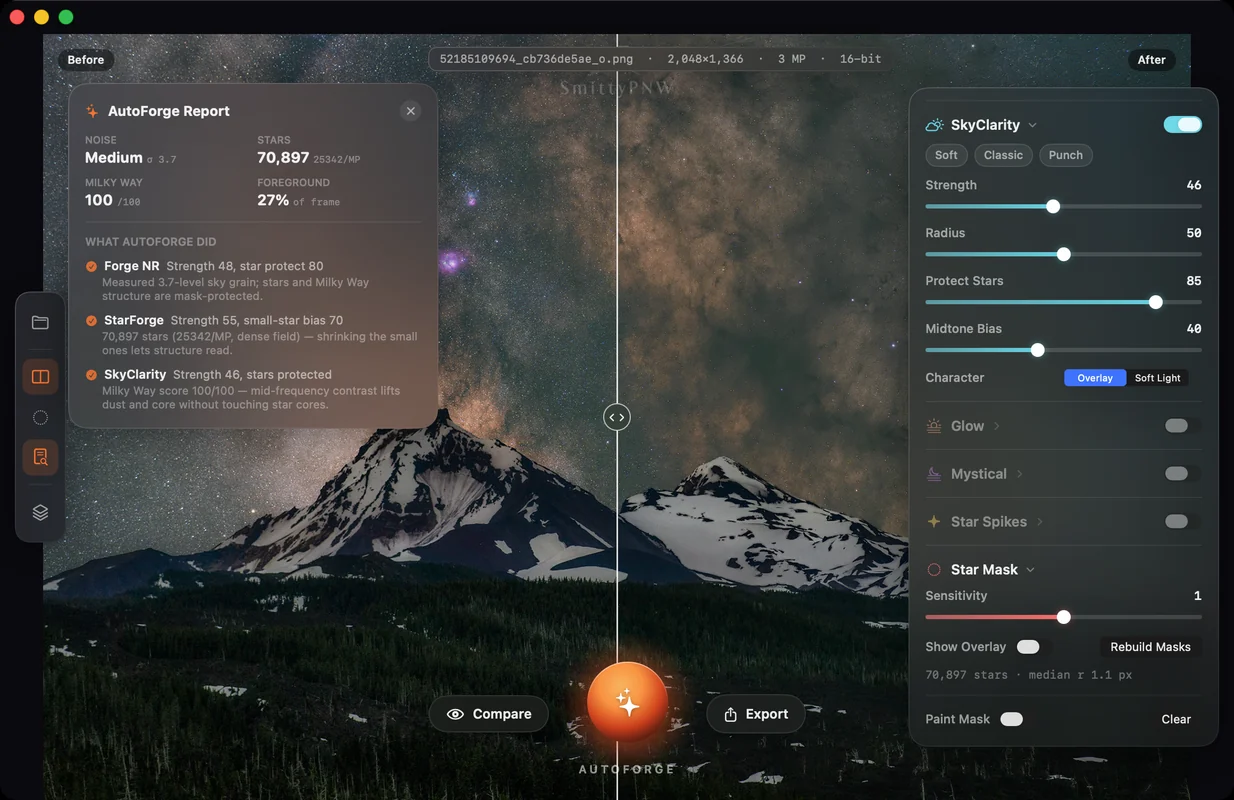
Task: Click the Midtone Bias value 40
Action: click(x=1194, y=329)
